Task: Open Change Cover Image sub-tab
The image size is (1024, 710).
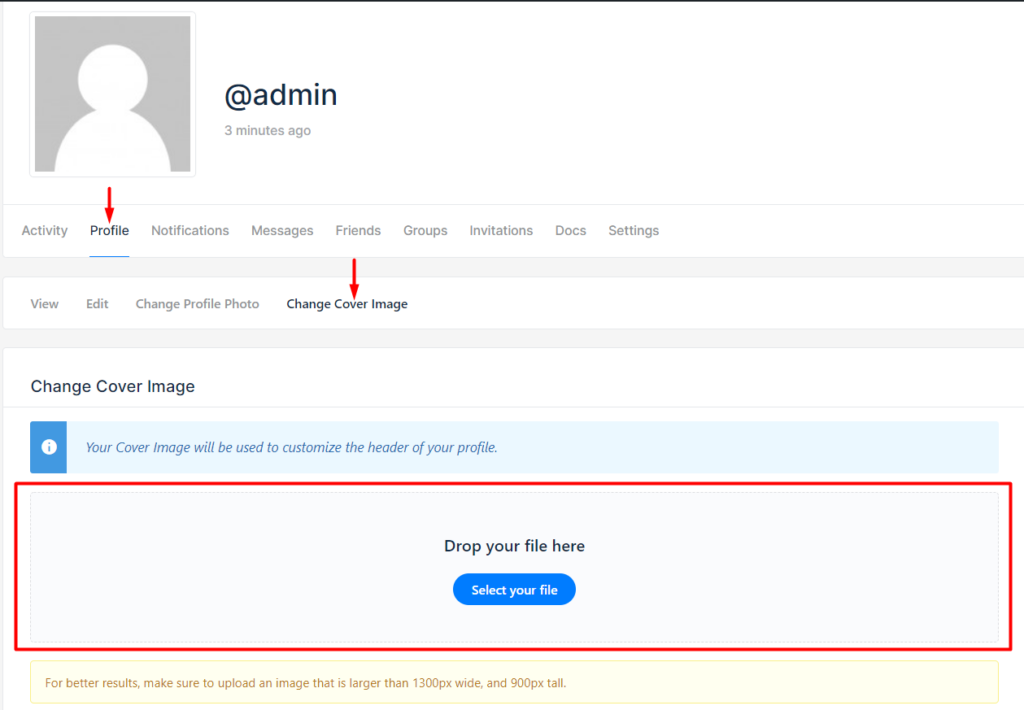Action: pos(347,304)
